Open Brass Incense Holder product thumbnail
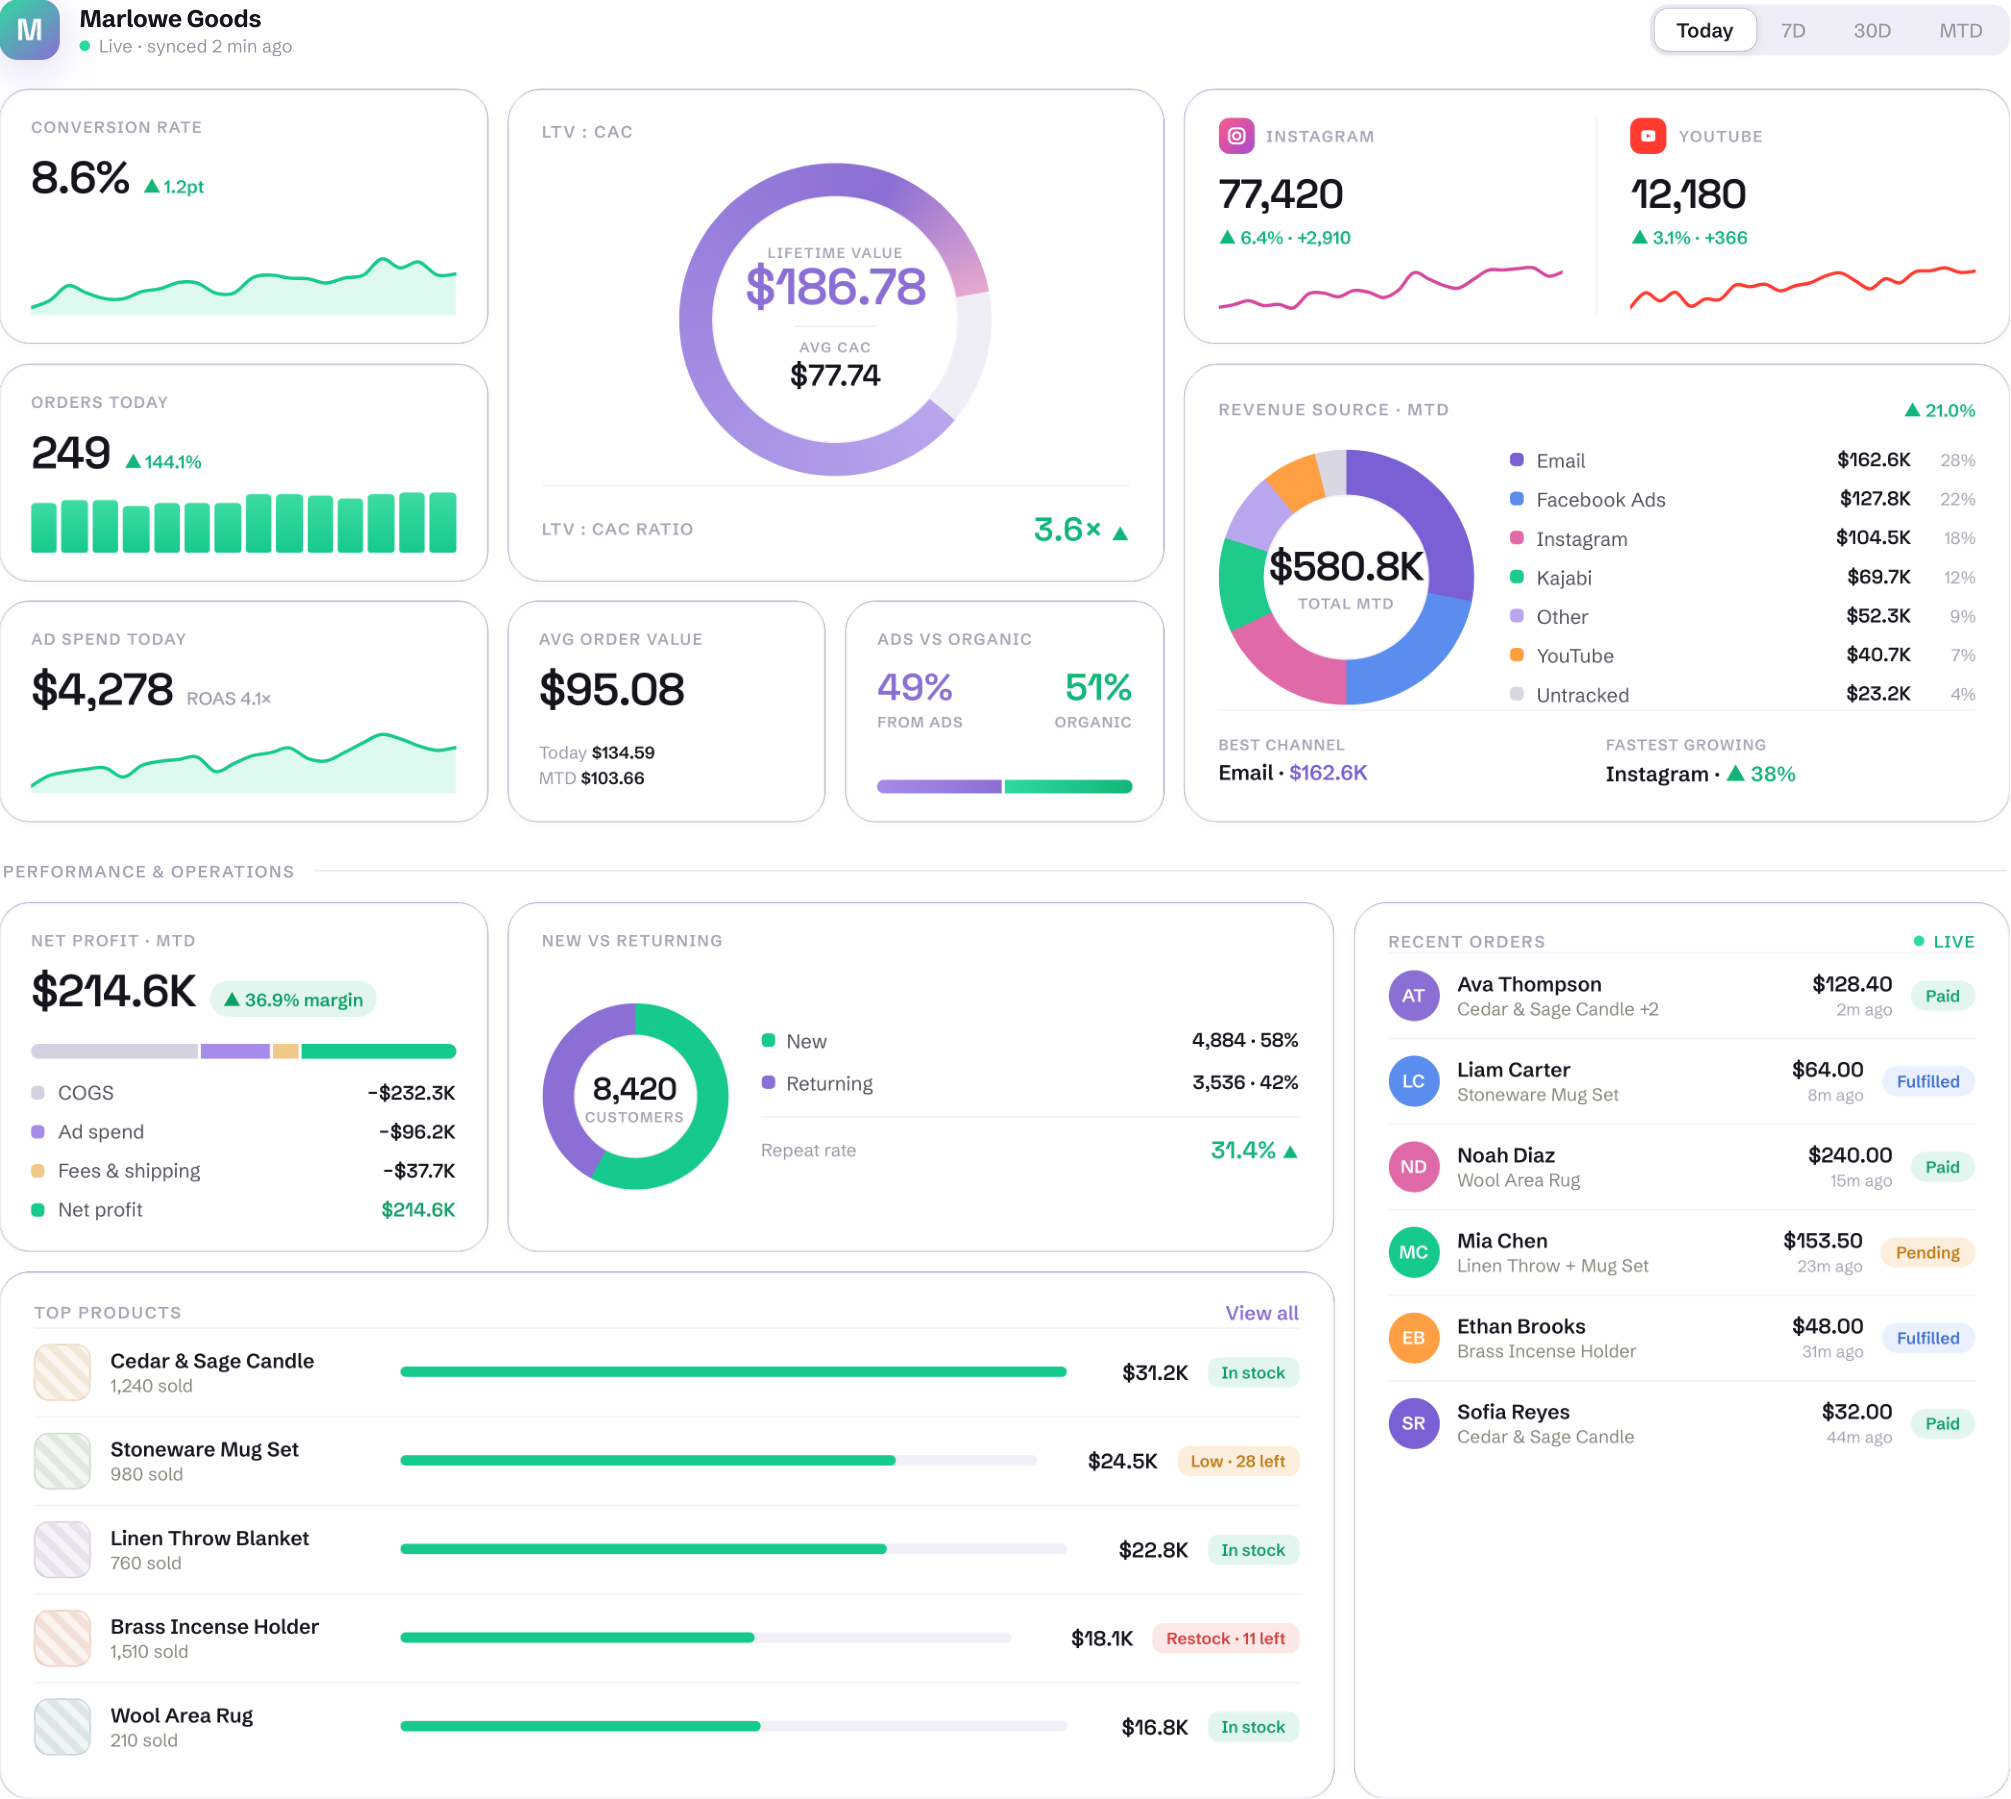The height and width of the screenshot is (1799, 2011). pyautogui.click(x=62, y=1638)
